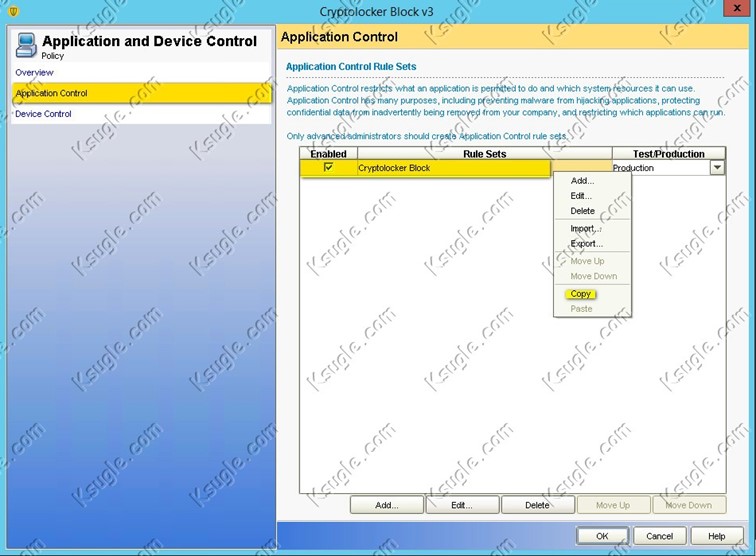Click the Production value cell
The width and height of the screenshot is (756, 556).
coord(661,168)
